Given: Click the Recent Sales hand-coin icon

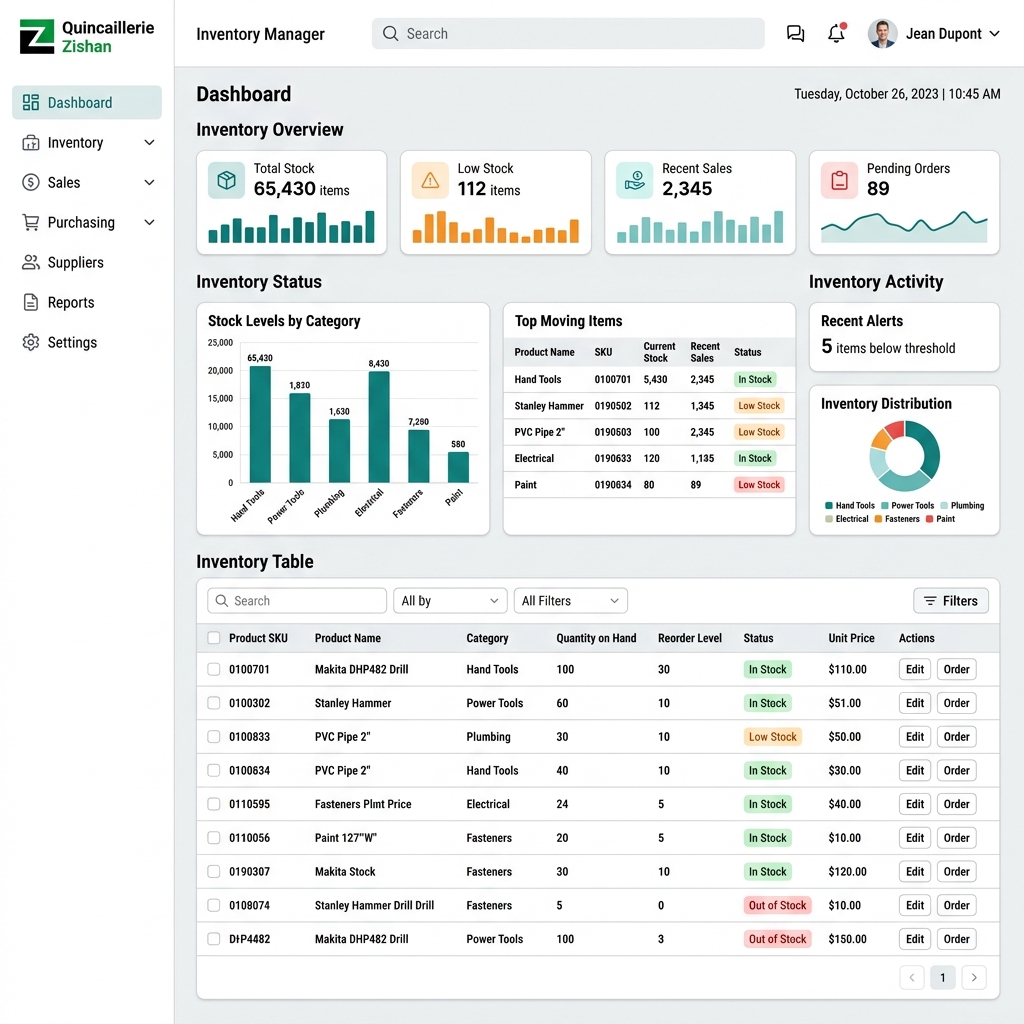Looking at the screenshot, I should point(634,180).
